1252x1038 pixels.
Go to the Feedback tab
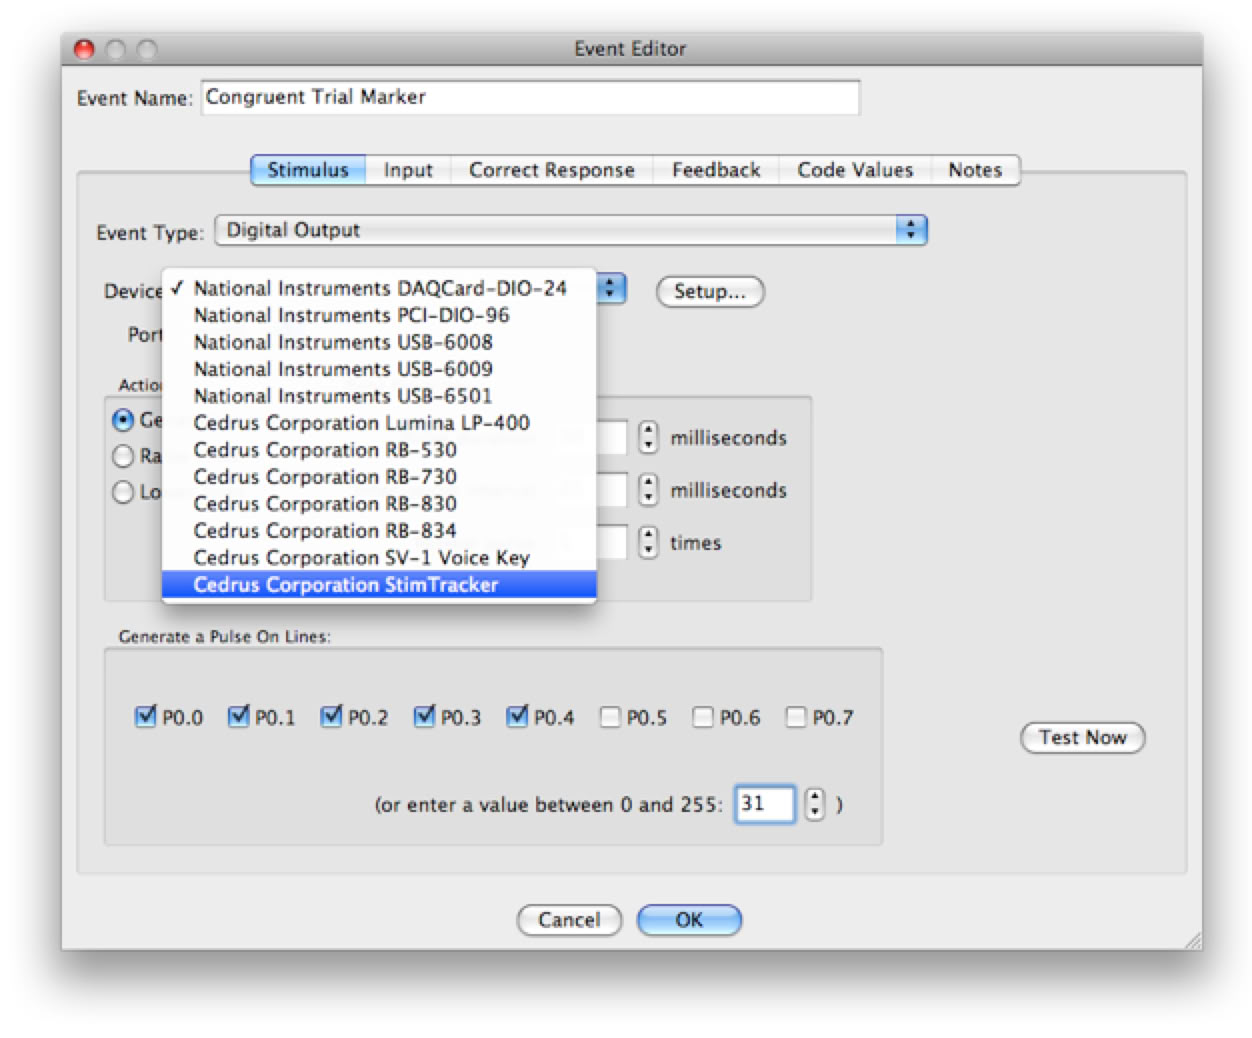[715, 170]
